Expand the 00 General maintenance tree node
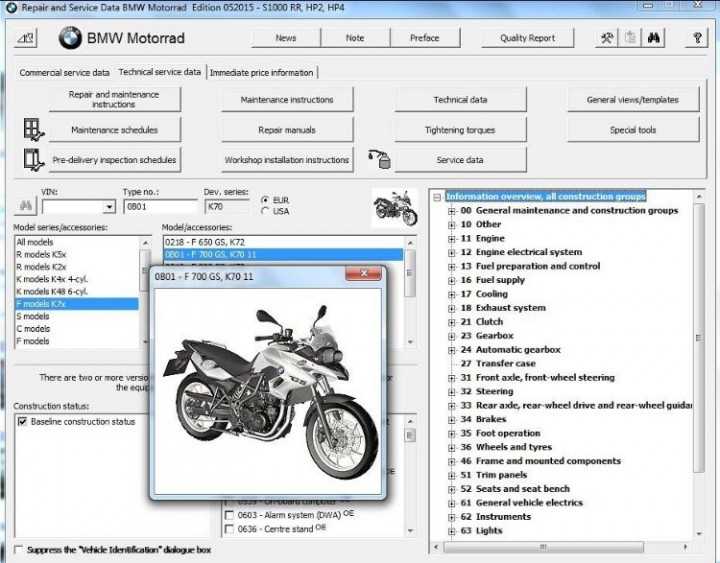 pos(451,211)
